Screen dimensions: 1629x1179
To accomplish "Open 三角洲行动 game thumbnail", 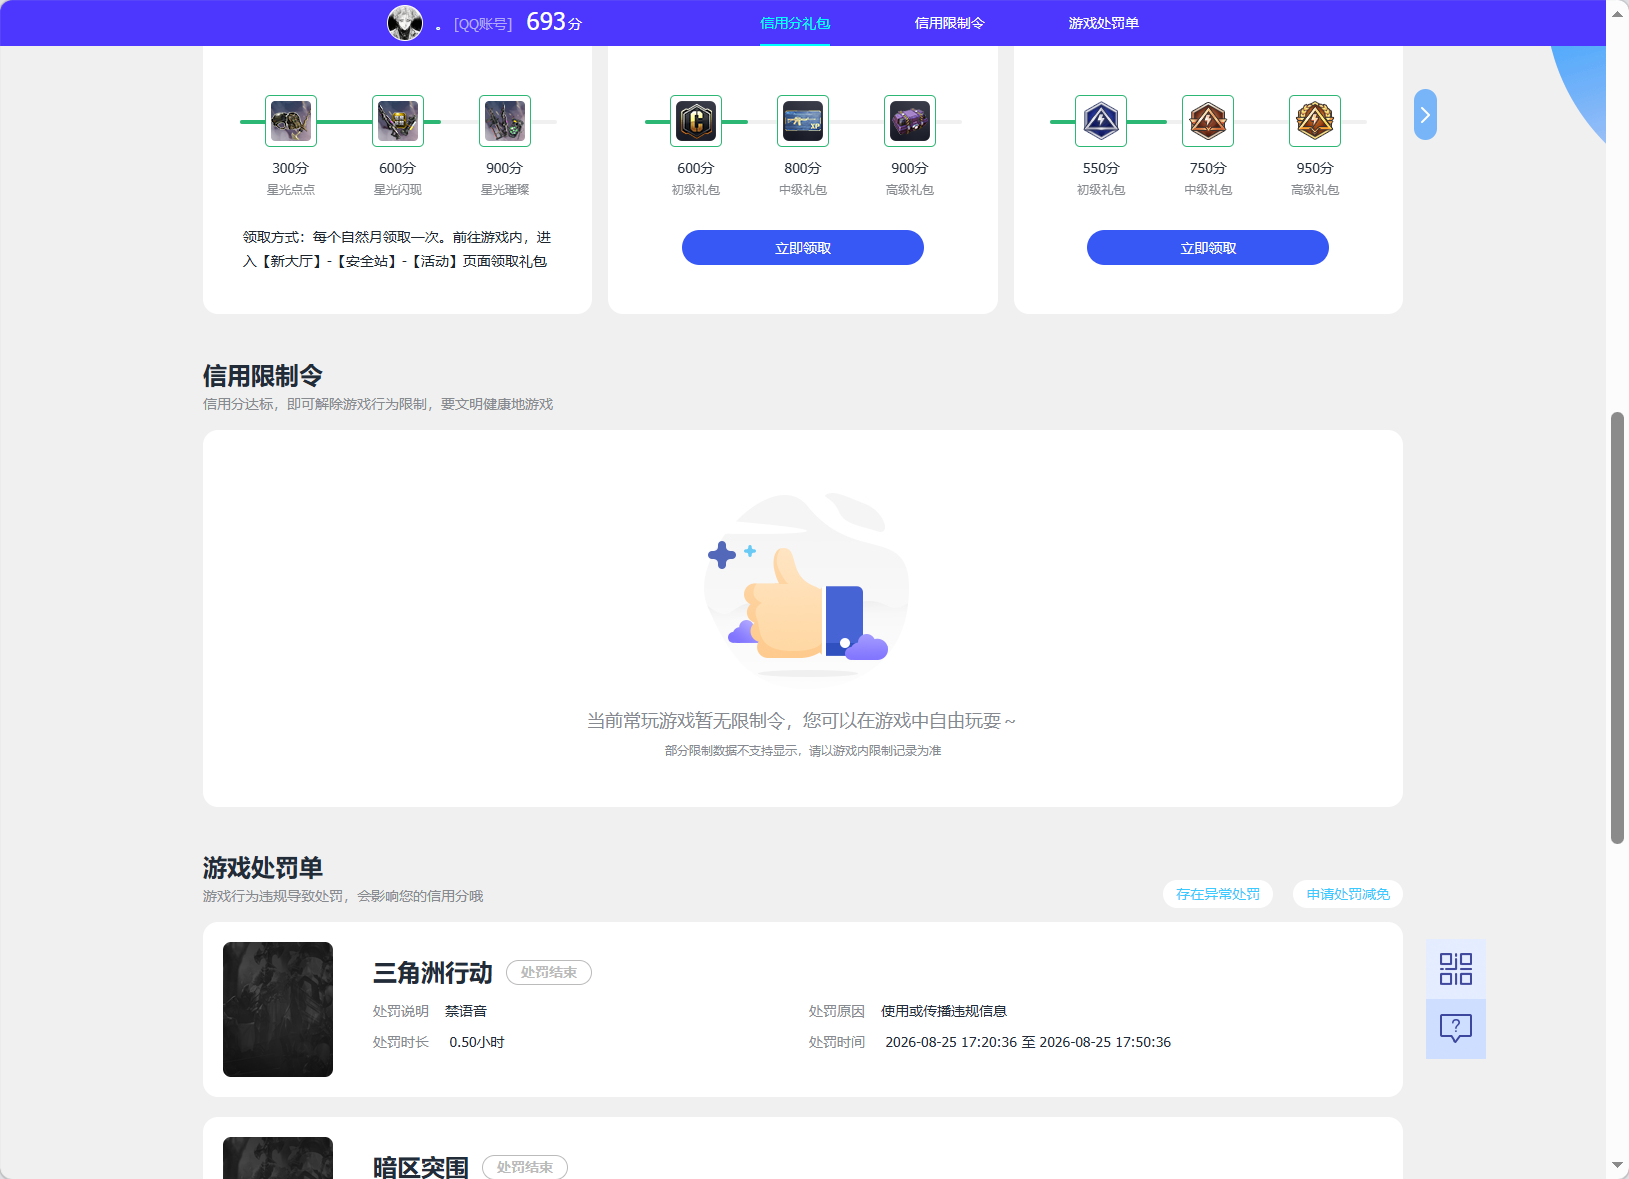I will tap(278, 1009).
